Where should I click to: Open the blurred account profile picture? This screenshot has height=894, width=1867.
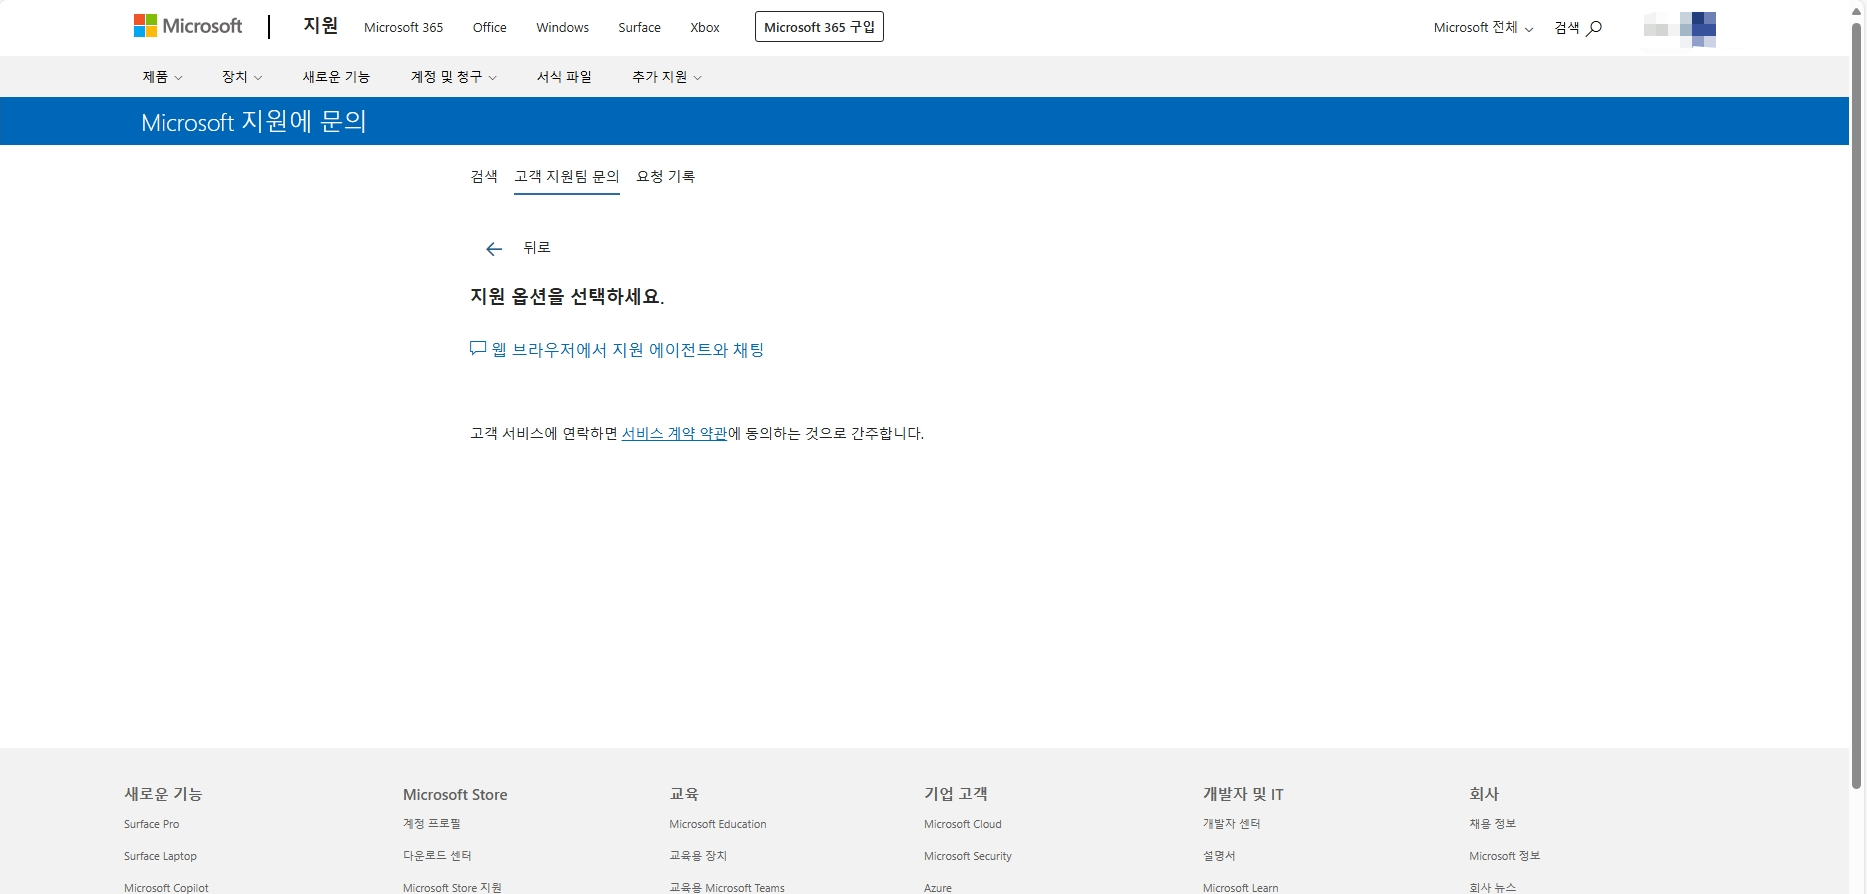[x=1680, y=29]
